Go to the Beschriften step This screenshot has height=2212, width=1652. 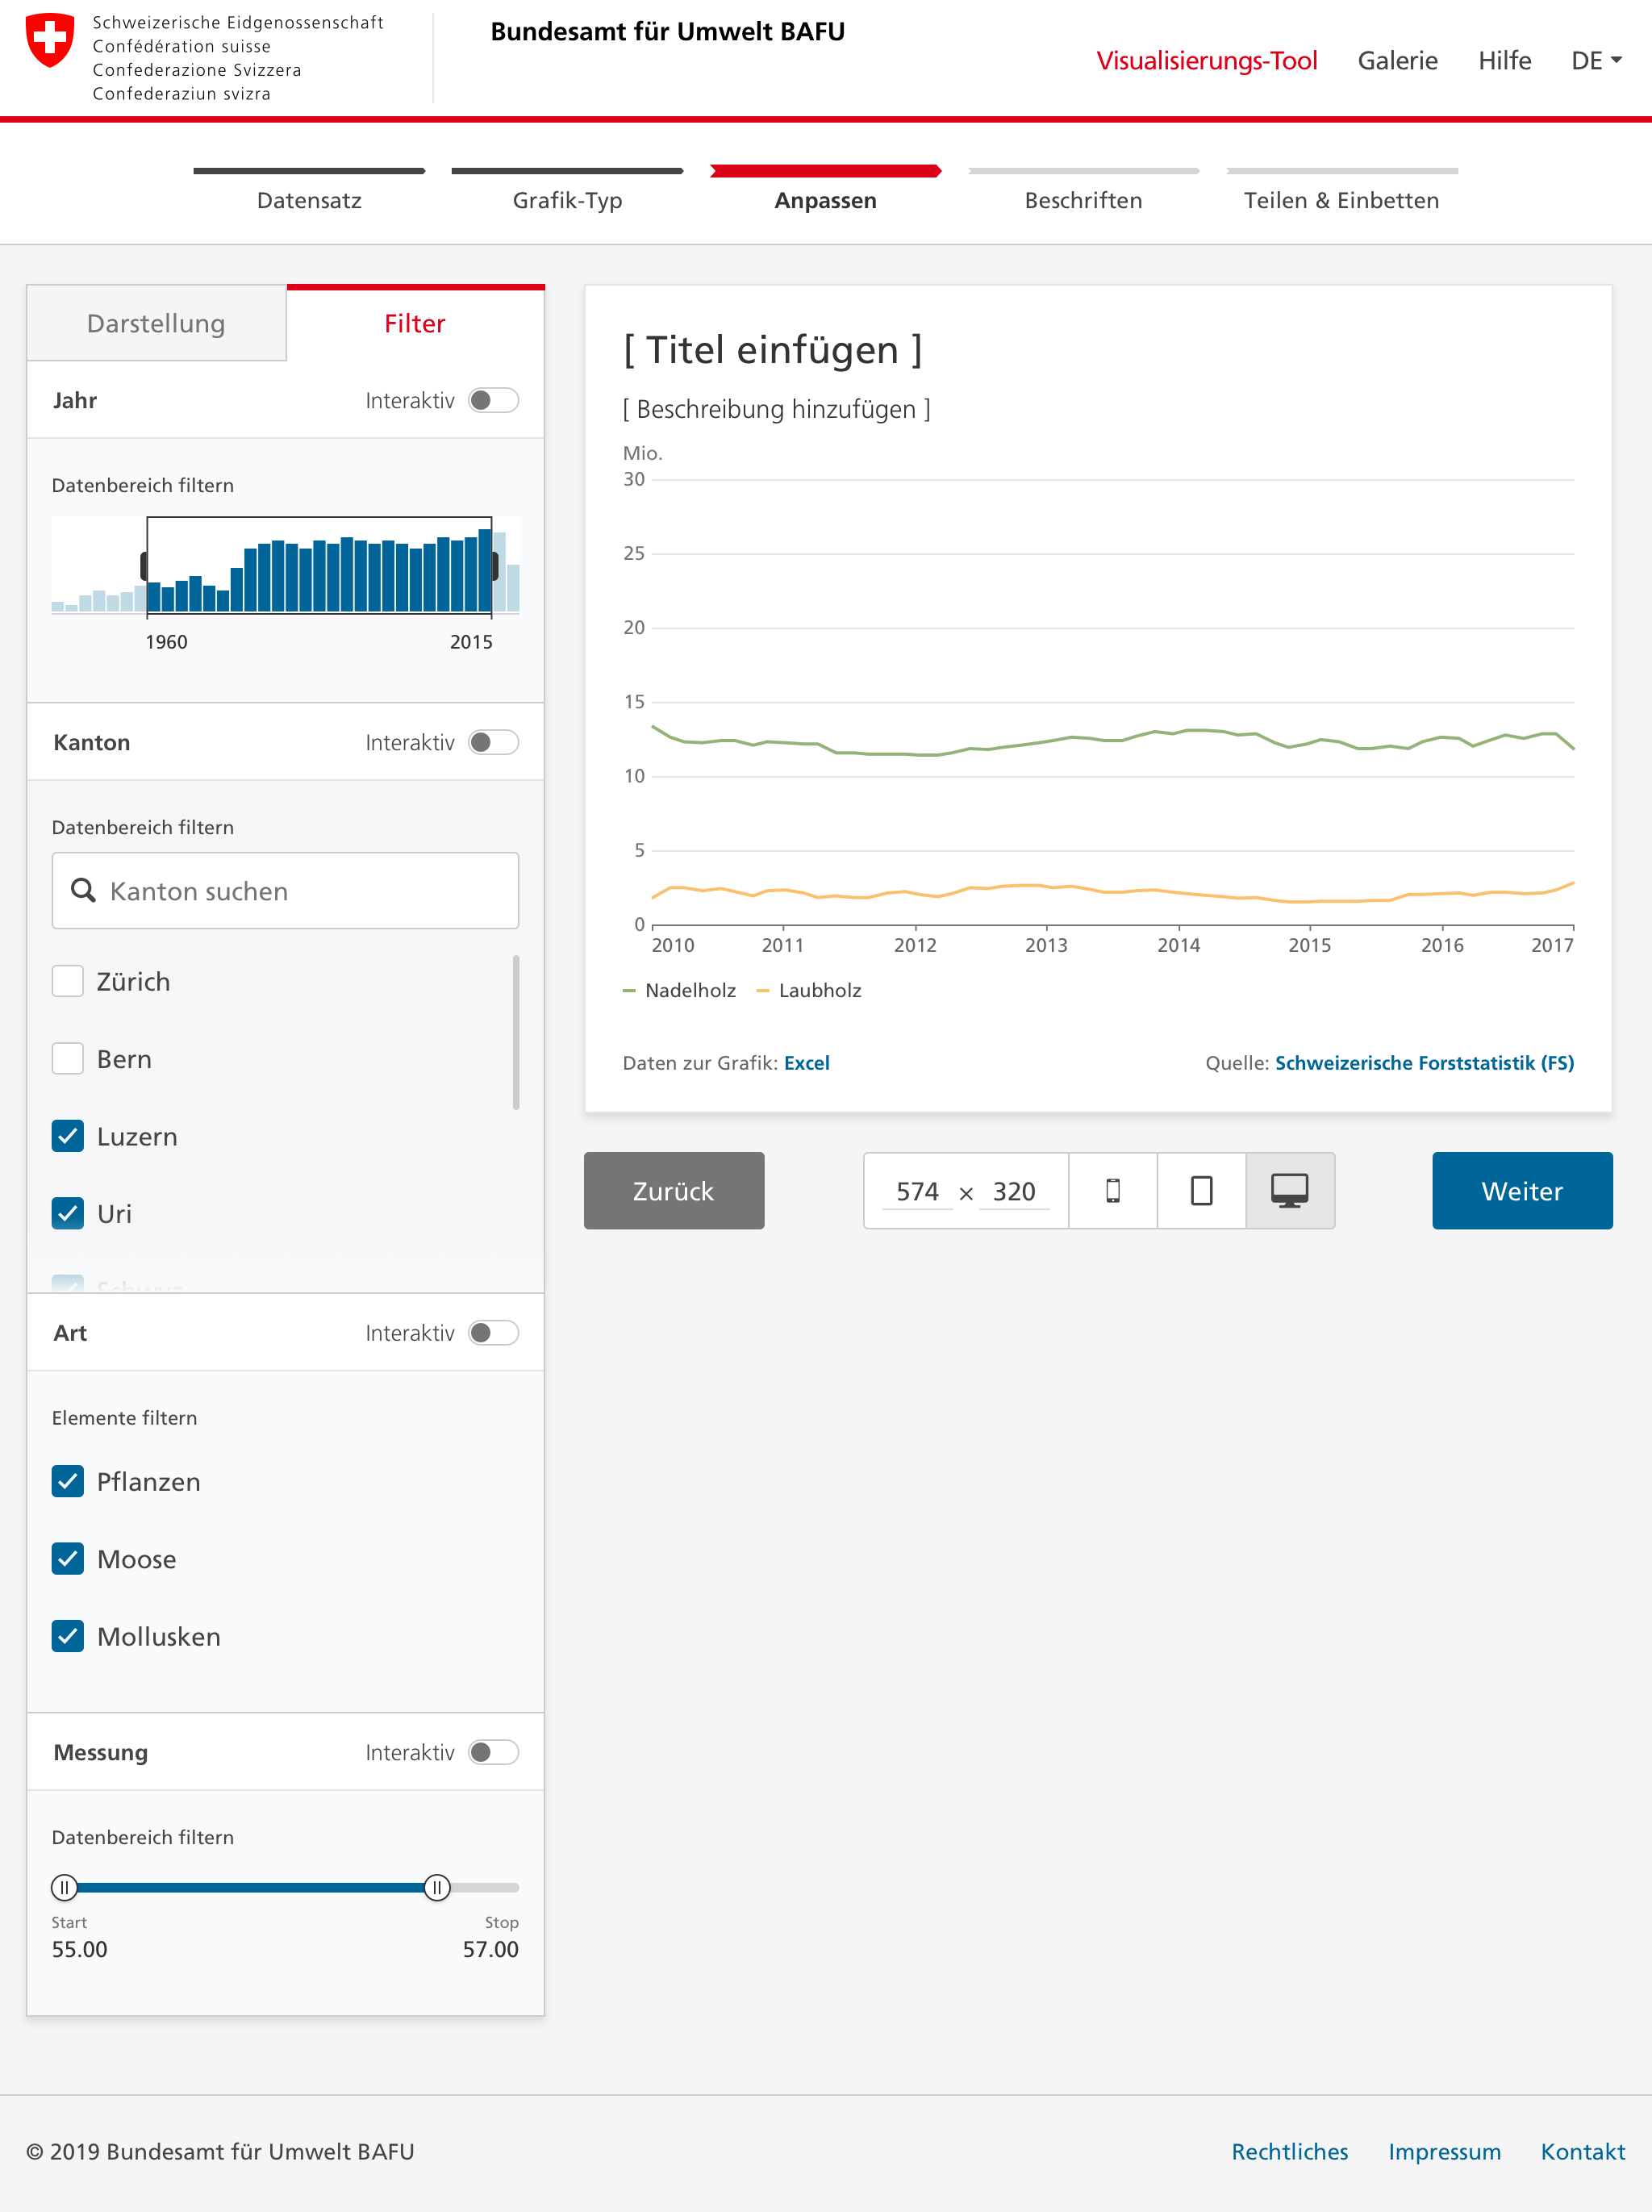(x=1083, y=199)
